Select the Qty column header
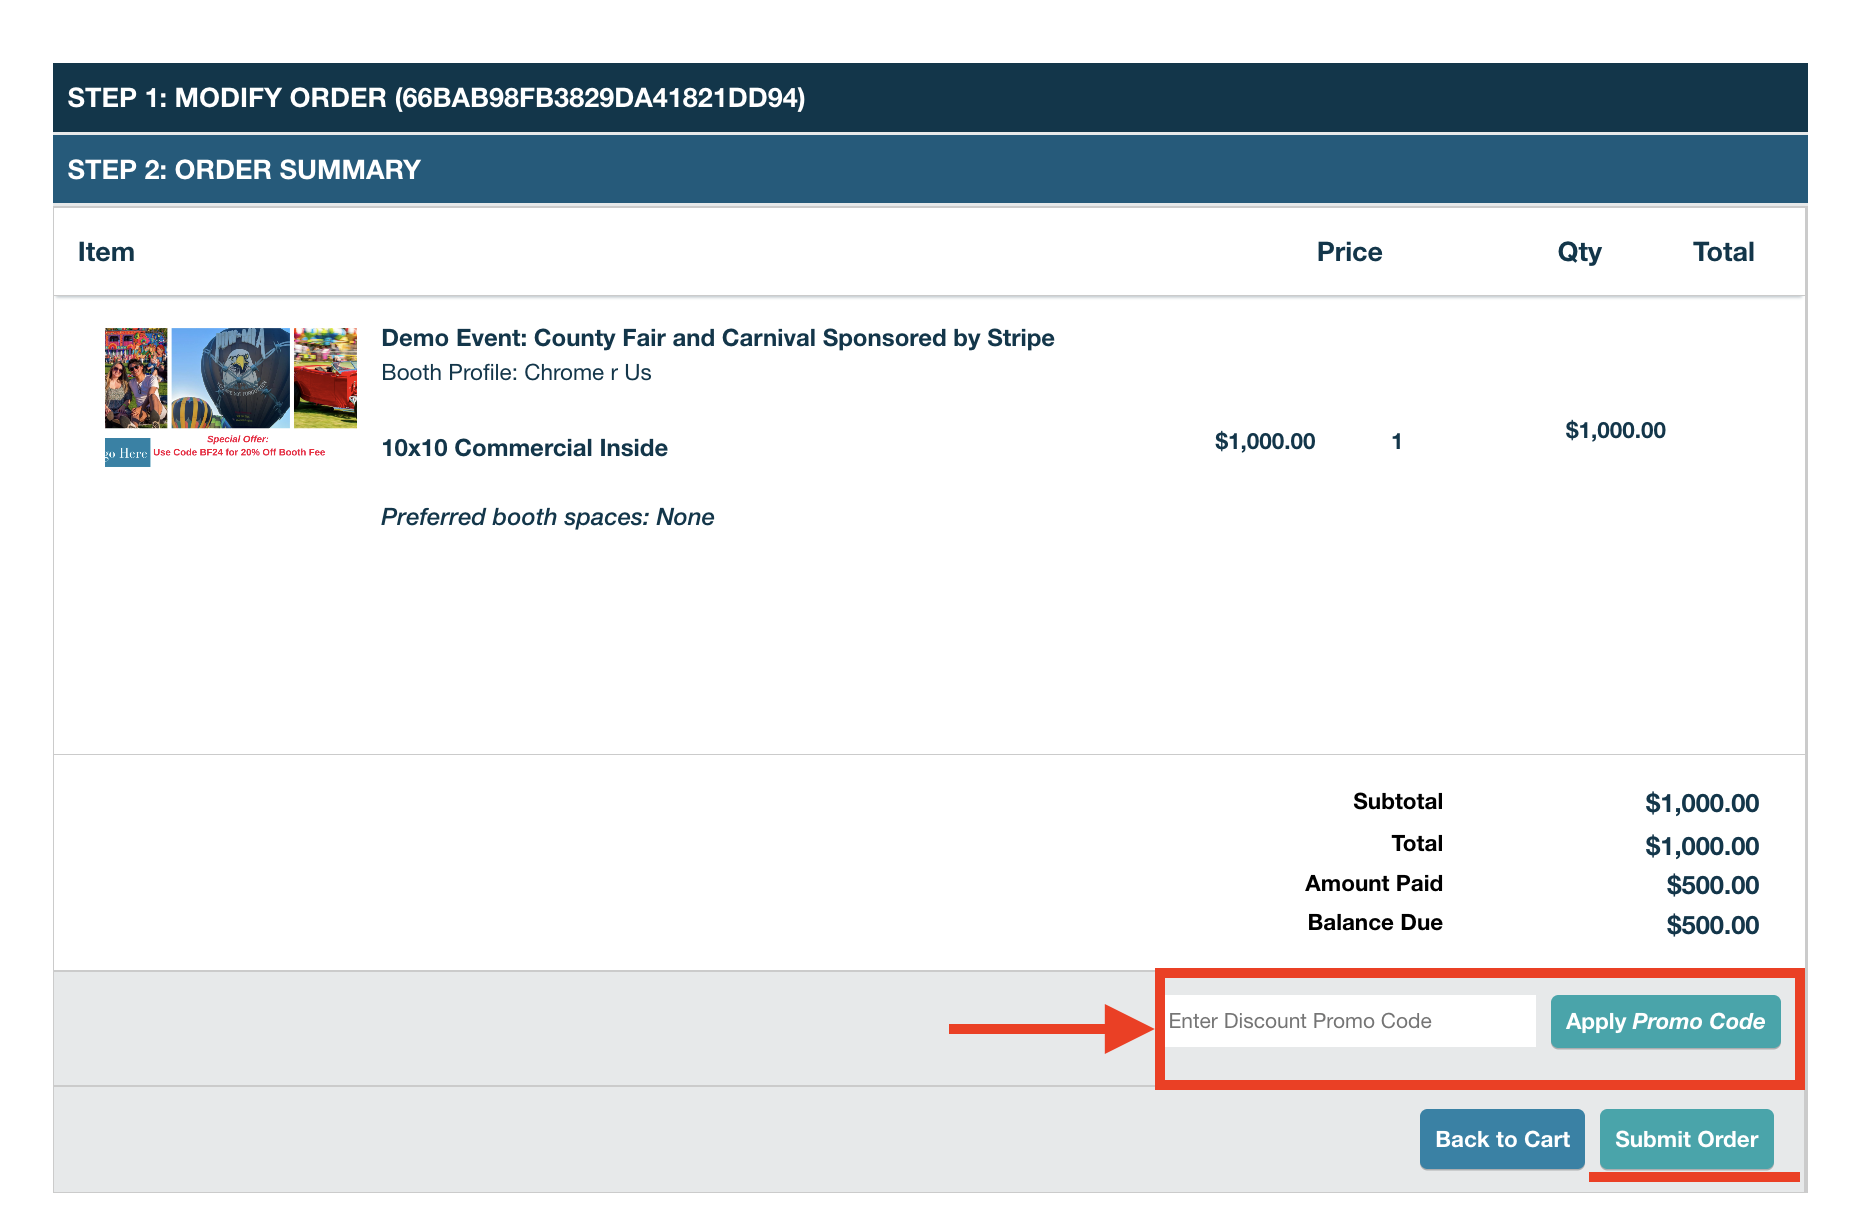Screen dimensions: 1856x1222 point(1579,251)
